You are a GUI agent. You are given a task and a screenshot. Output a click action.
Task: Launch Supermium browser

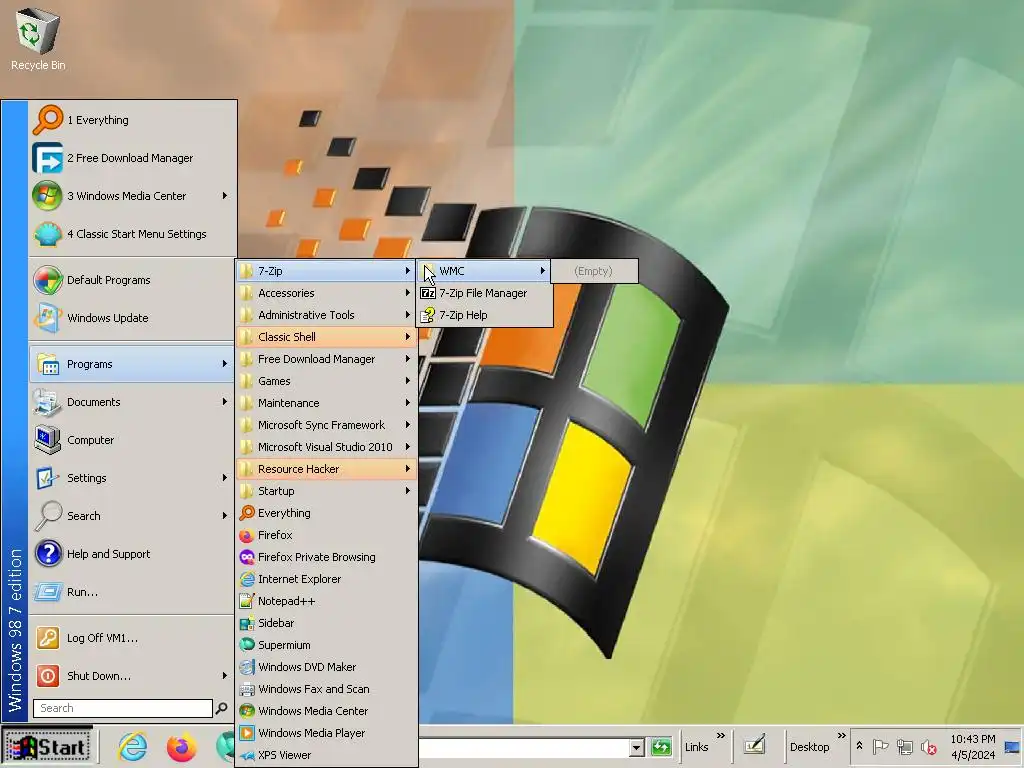(327, 645)
